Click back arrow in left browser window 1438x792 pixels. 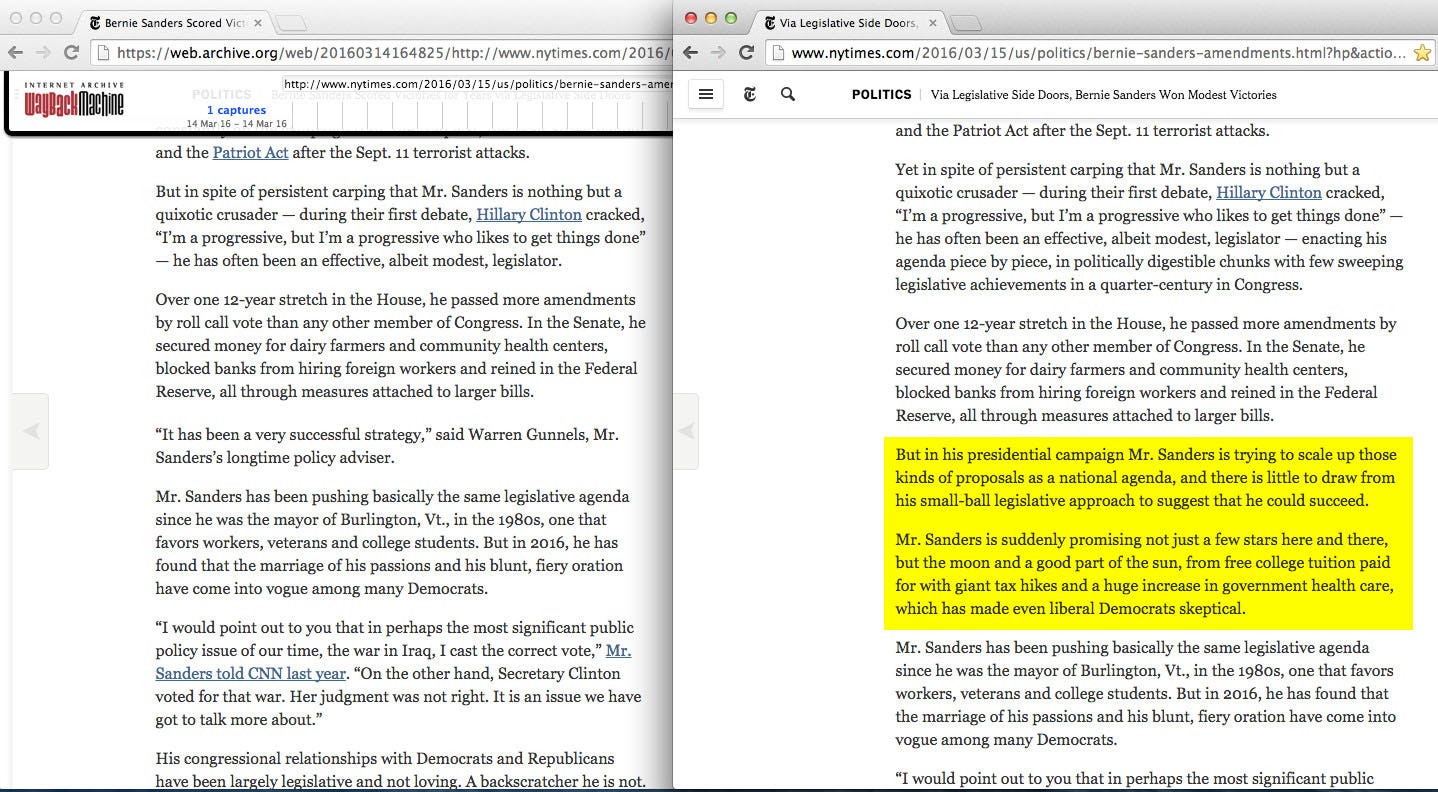point(16,52)
